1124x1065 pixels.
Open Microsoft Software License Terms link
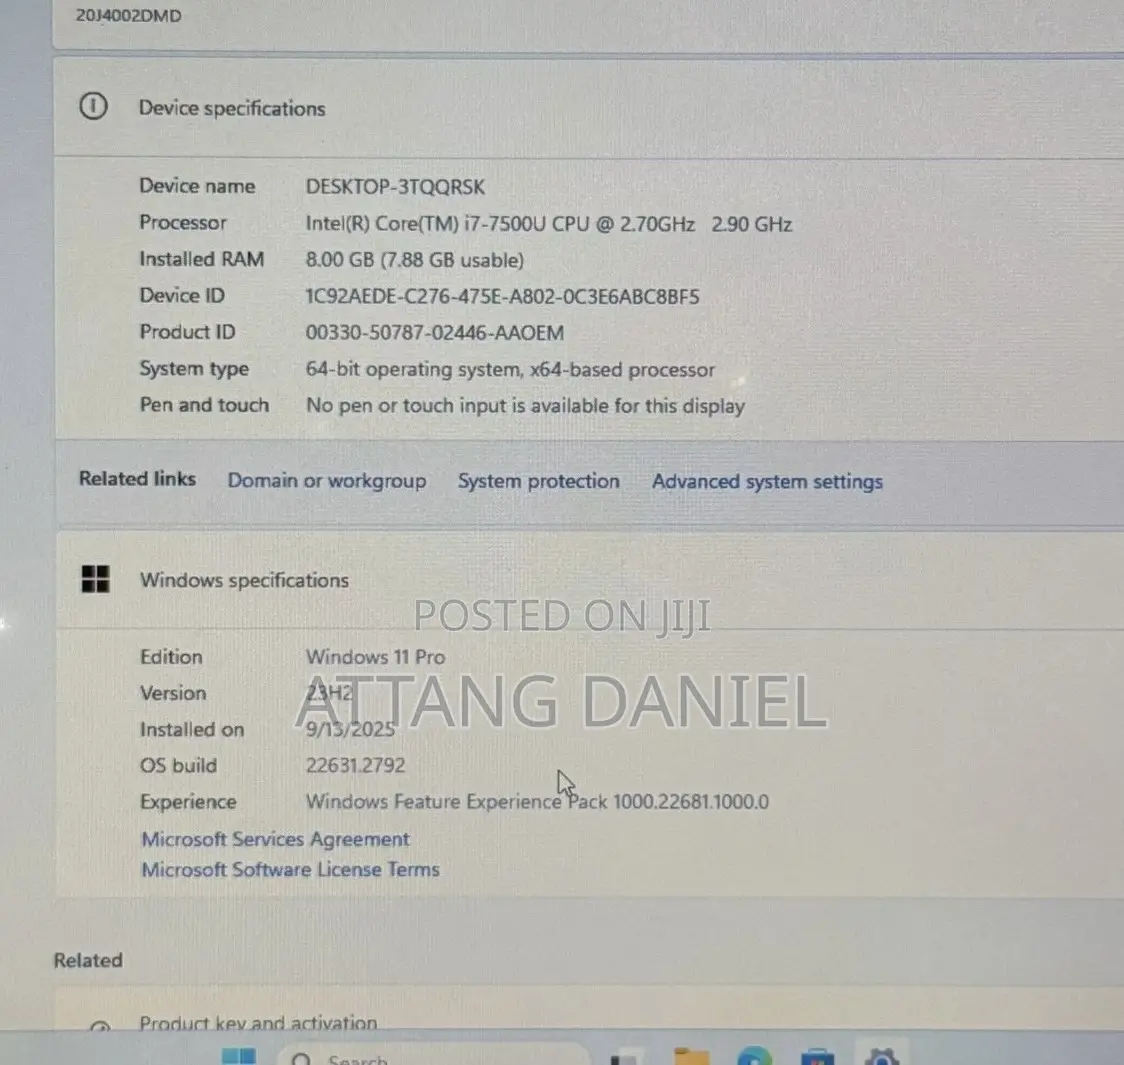click(x=290, y=869)
